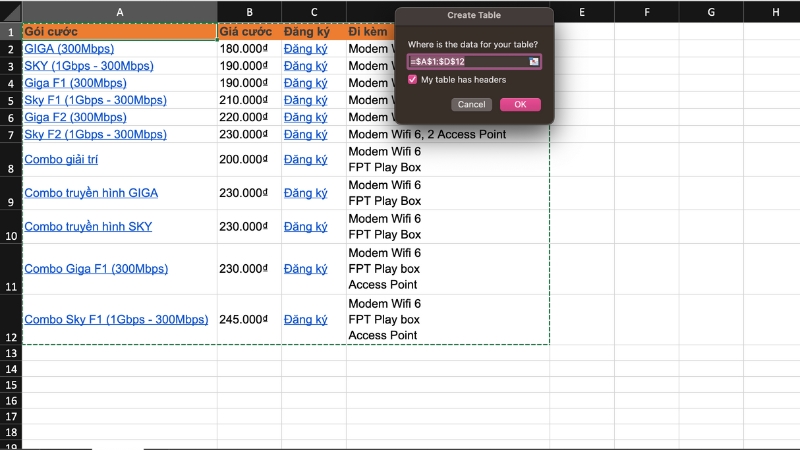Cancel the Create Table dialog
Image resolution: width=800 pixels, height=450 pixels.
click(471, 104)
